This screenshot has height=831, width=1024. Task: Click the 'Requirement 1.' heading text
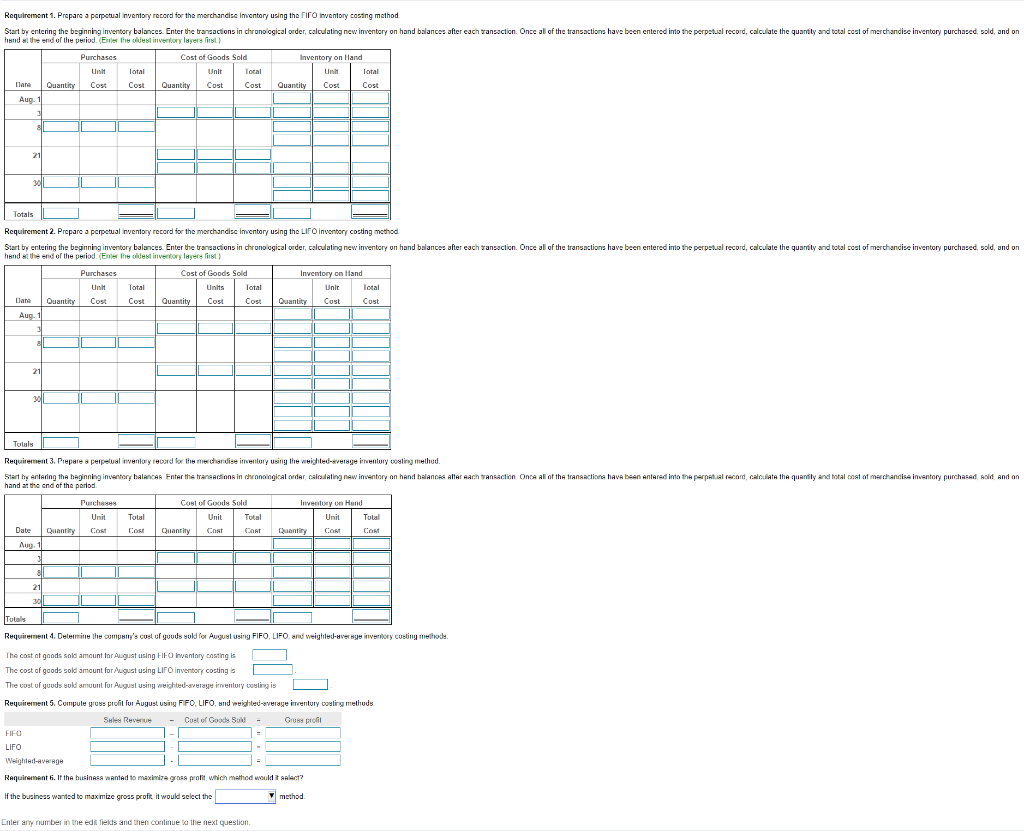coord(29,15)
